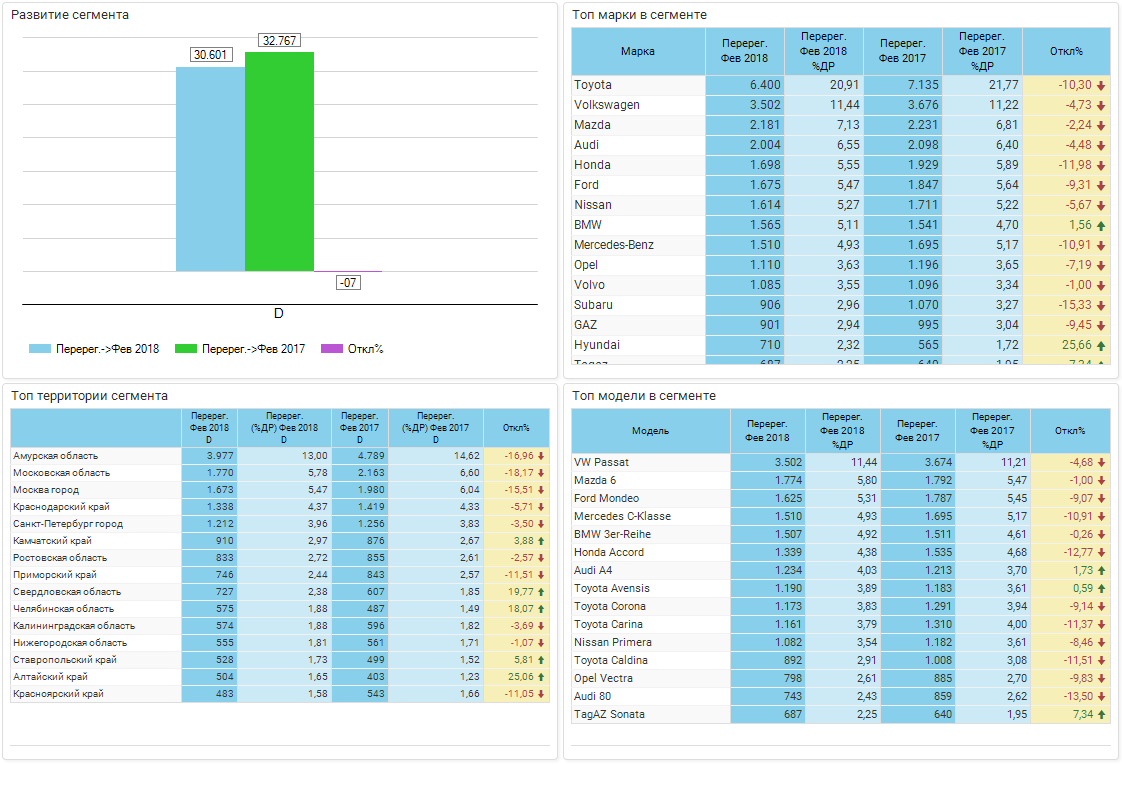Select the Московская область territory row
This screenshot has width=1122, height=793.
tap(280, 473)
